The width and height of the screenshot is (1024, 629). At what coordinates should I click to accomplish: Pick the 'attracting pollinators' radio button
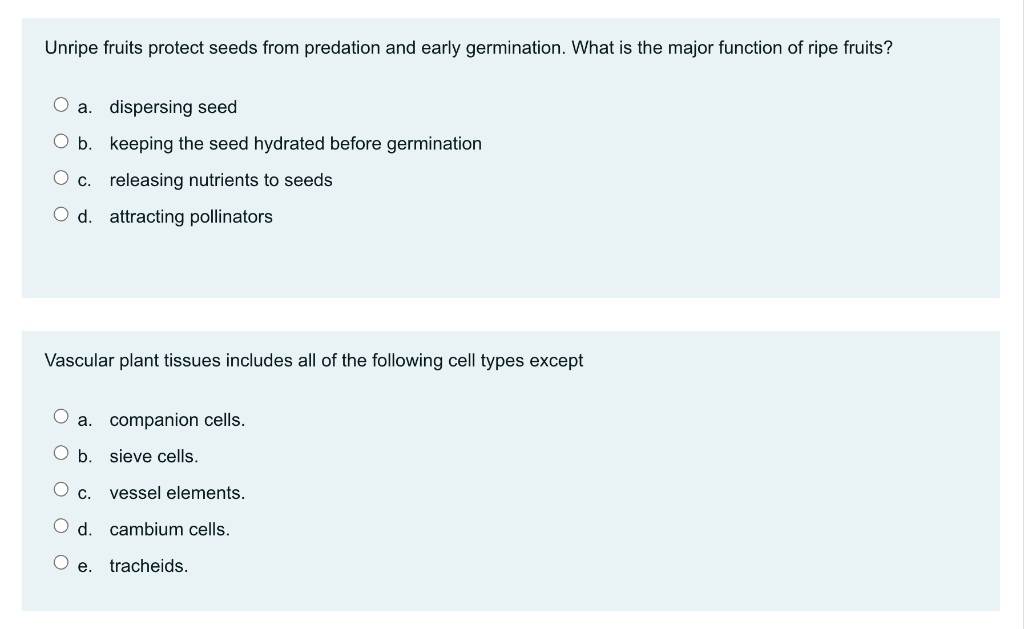point(62,216)
